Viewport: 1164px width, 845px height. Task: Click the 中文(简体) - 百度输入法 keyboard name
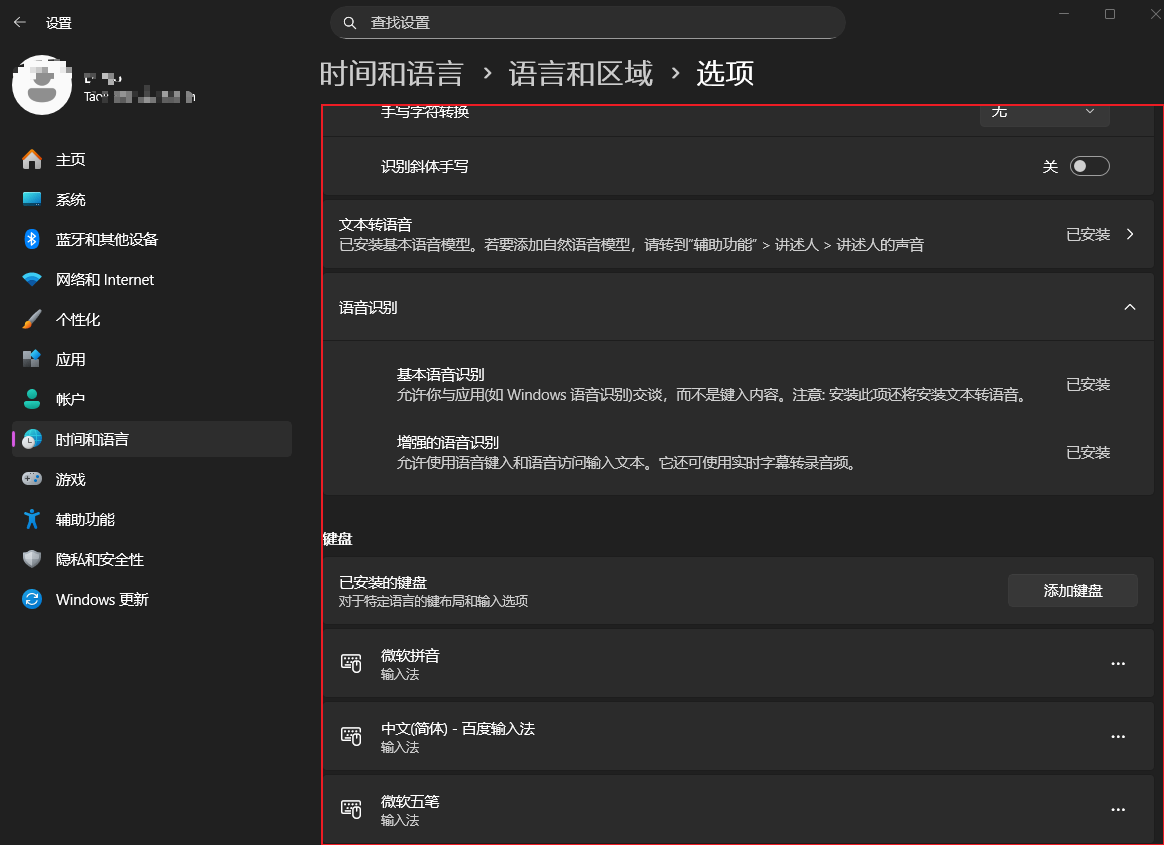click(x=457, y=728)
